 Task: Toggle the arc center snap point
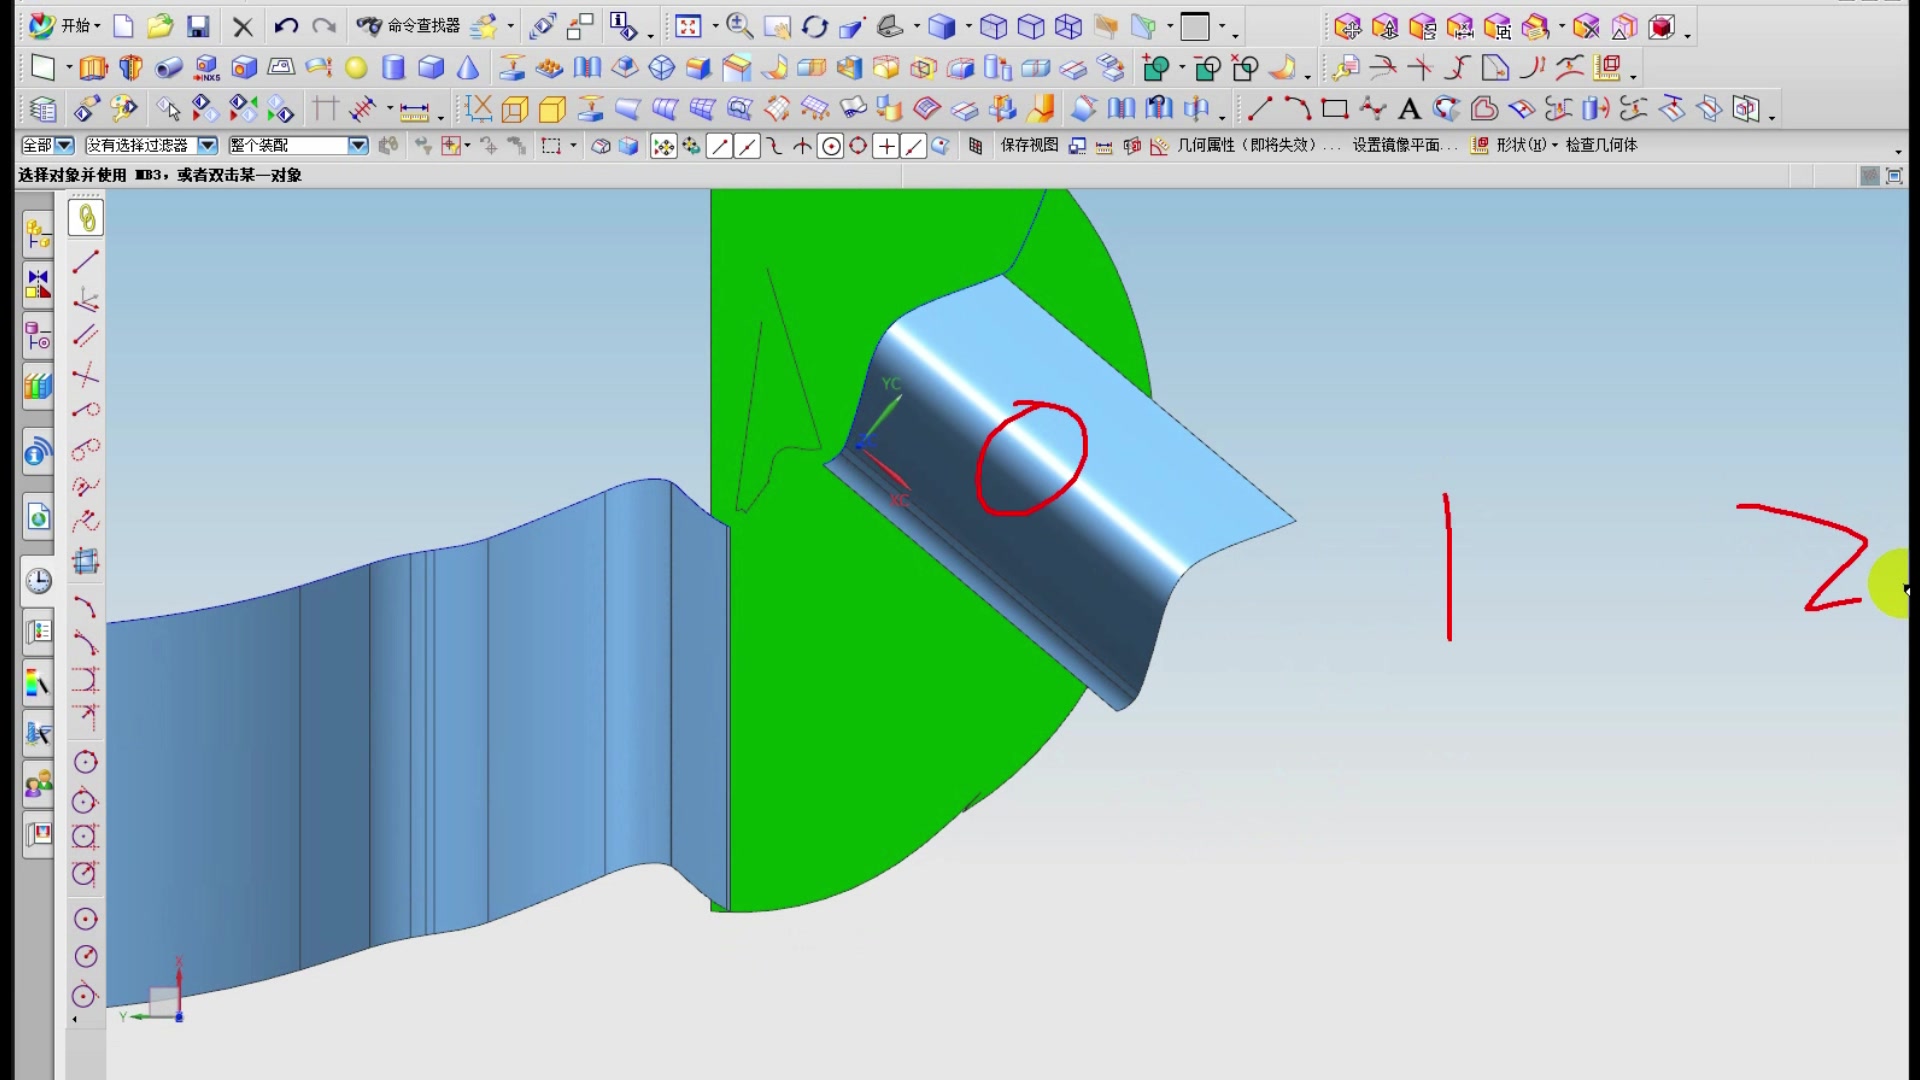[831, 147]
